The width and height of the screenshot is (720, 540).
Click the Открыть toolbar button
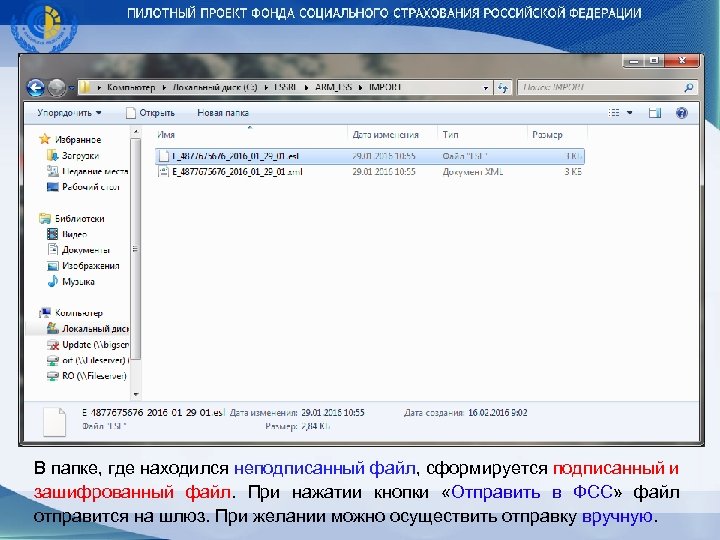(x=151, y=113)
